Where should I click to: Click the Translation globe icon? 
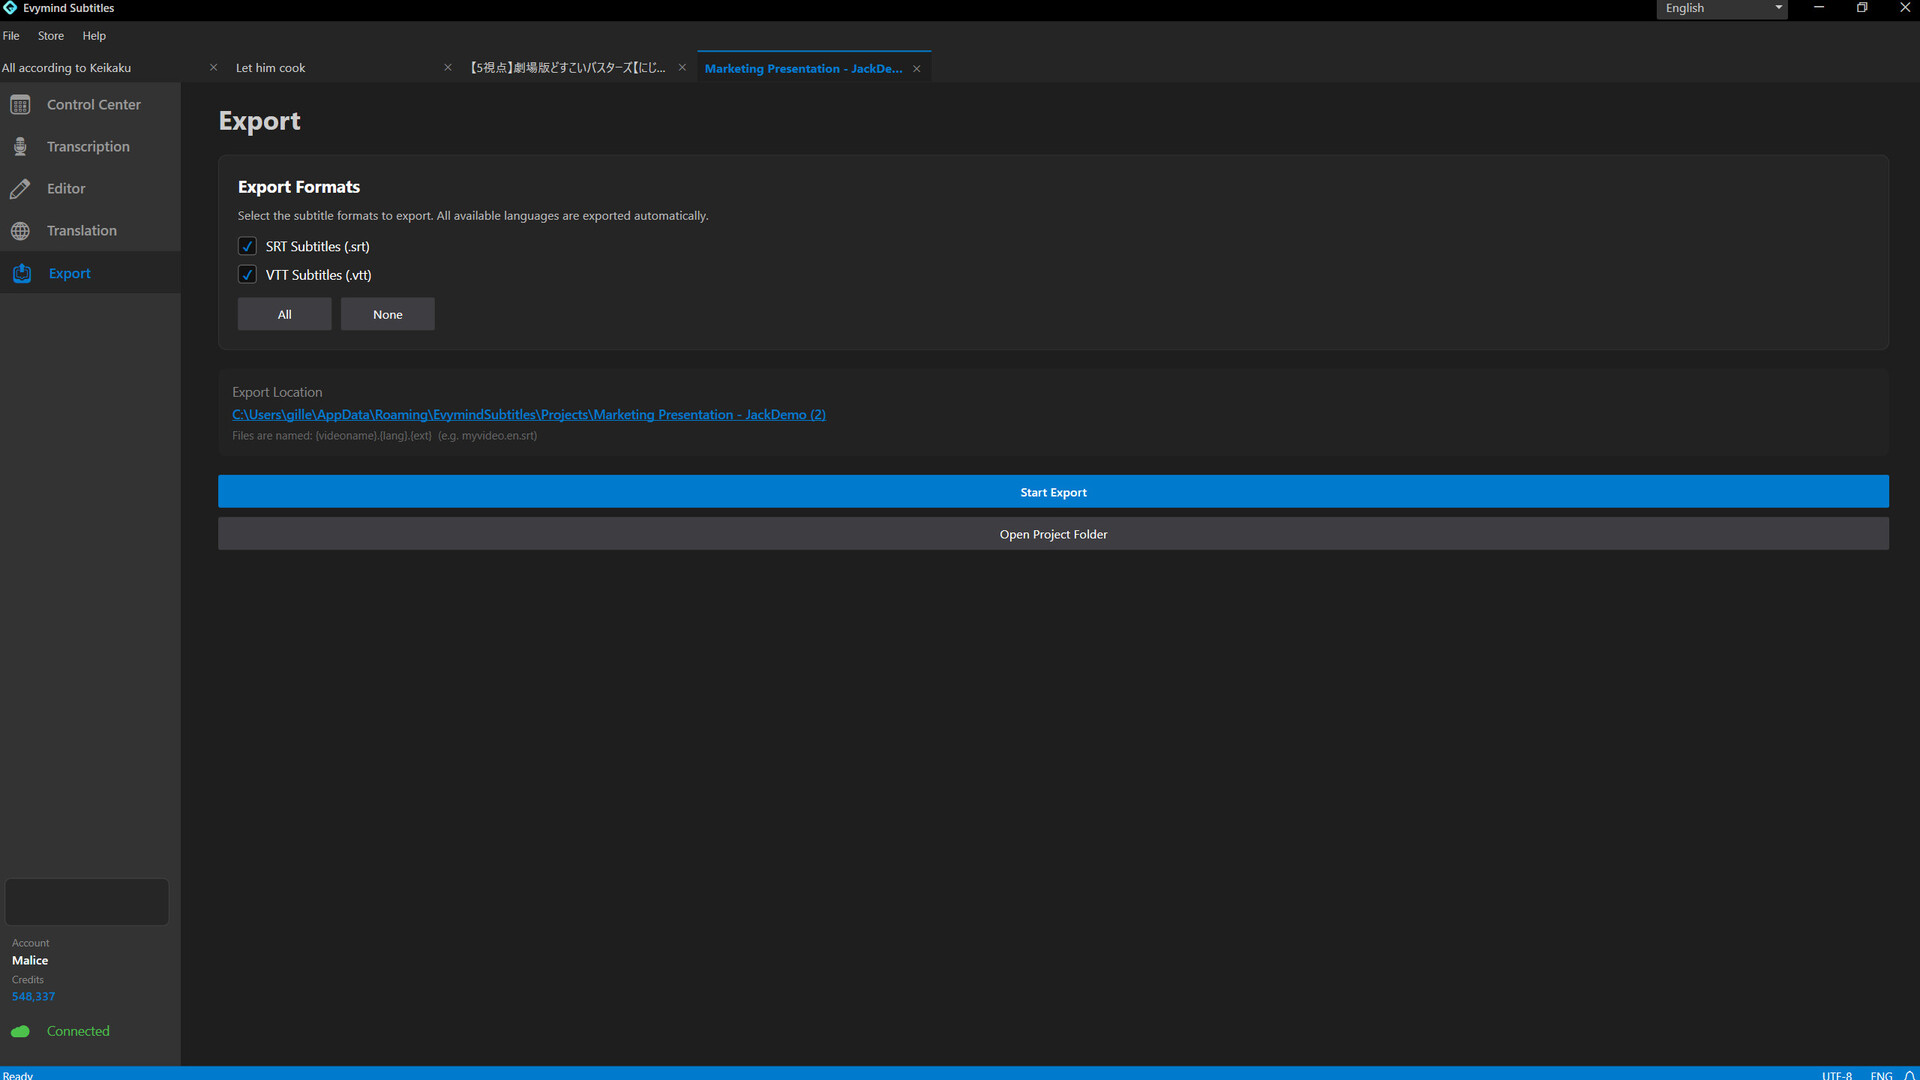20,231
